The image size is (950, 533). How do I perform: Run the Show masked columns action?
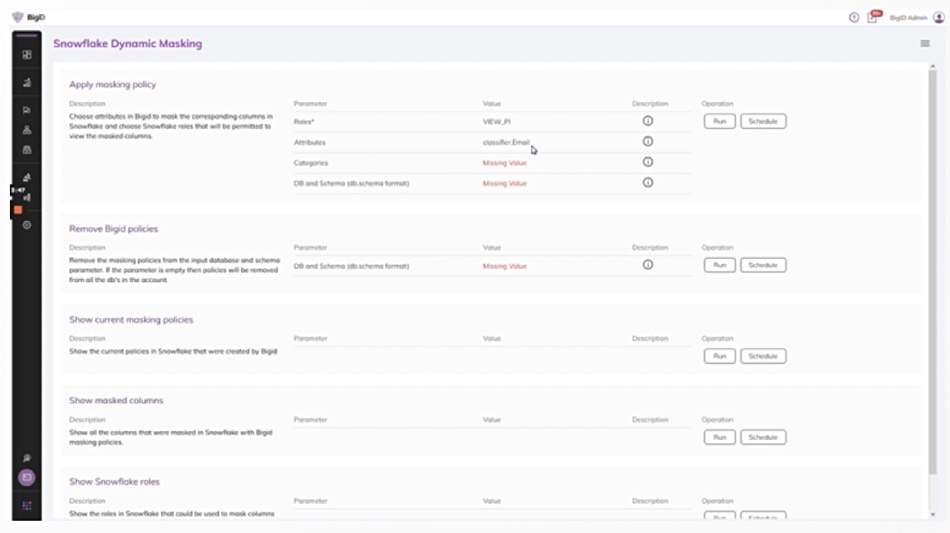point(719,437)
